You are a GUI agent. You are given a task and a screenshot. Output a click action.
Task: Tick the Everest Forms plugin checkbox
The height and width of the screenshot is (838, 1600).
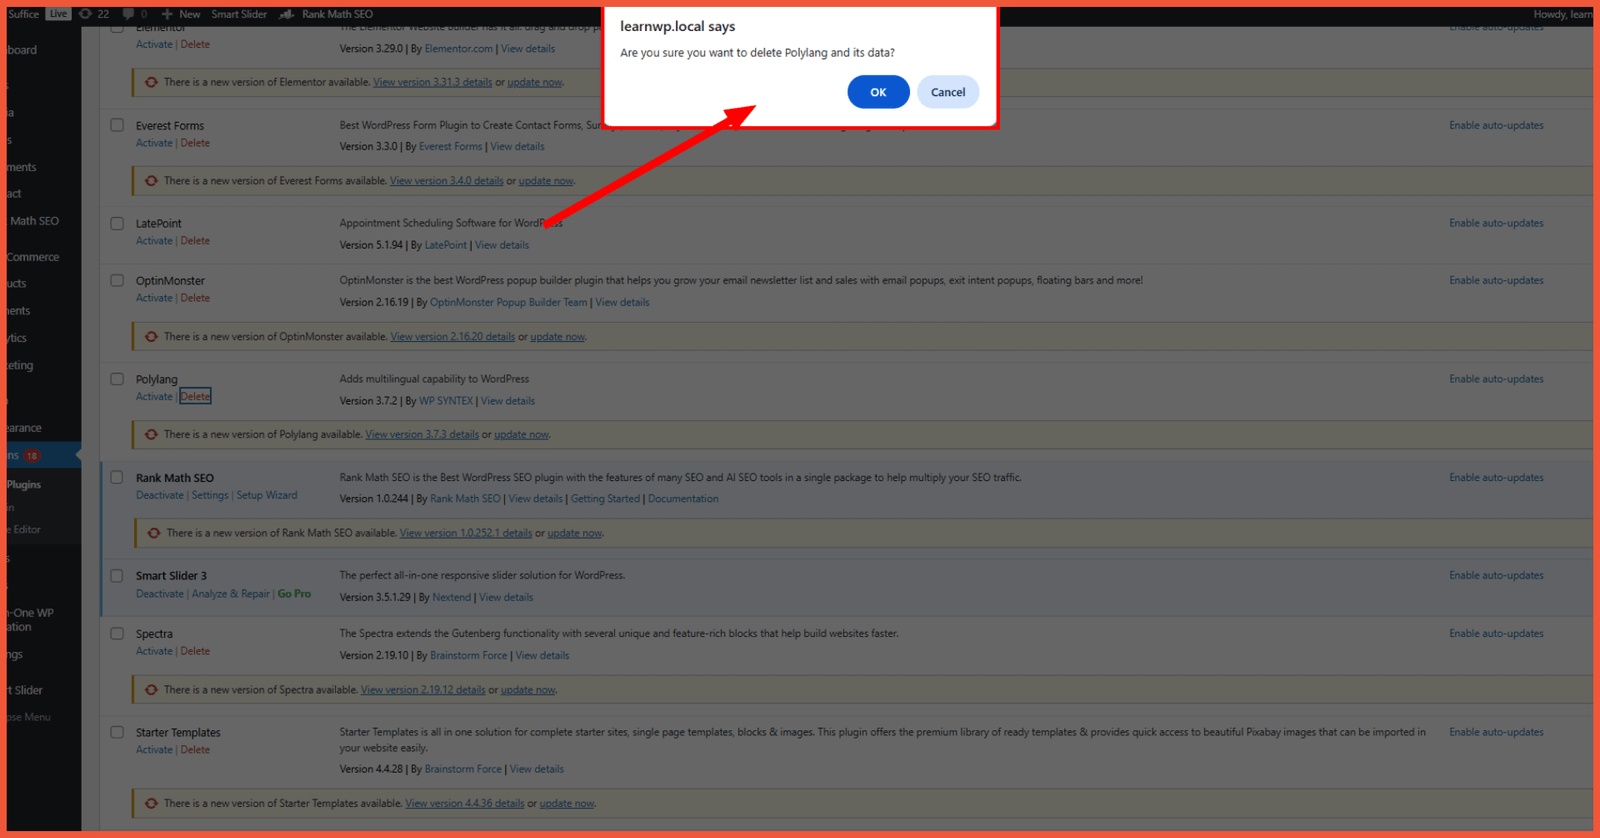pyautogui.click(x=117, y=125)
